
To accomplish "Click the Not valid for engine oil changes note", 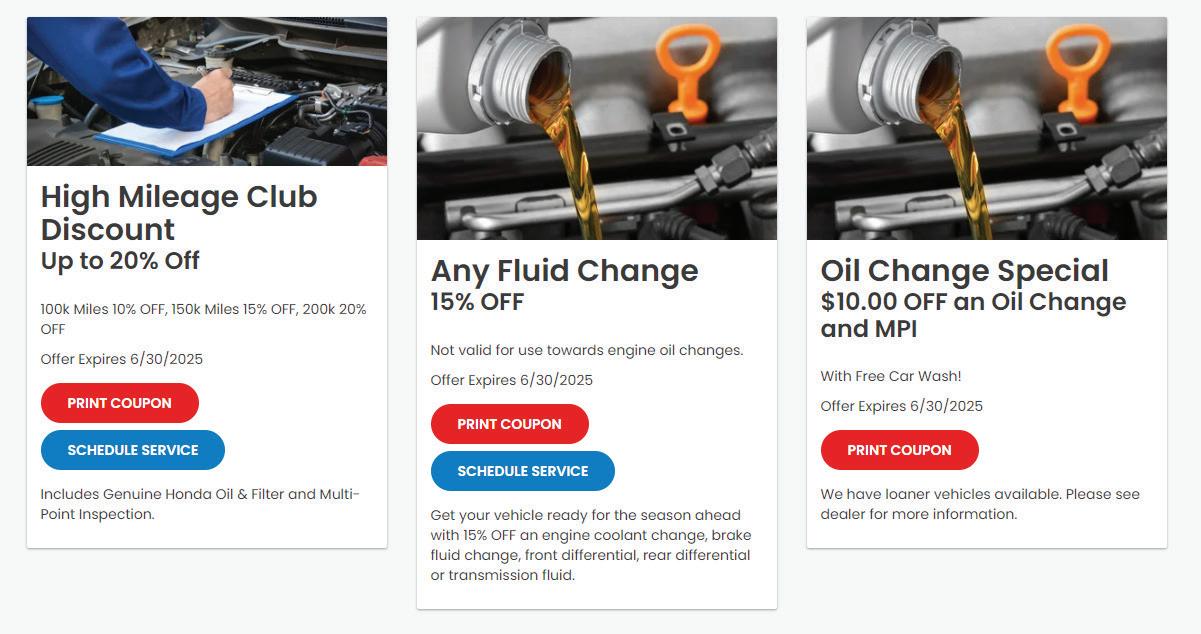I will 587,350.
